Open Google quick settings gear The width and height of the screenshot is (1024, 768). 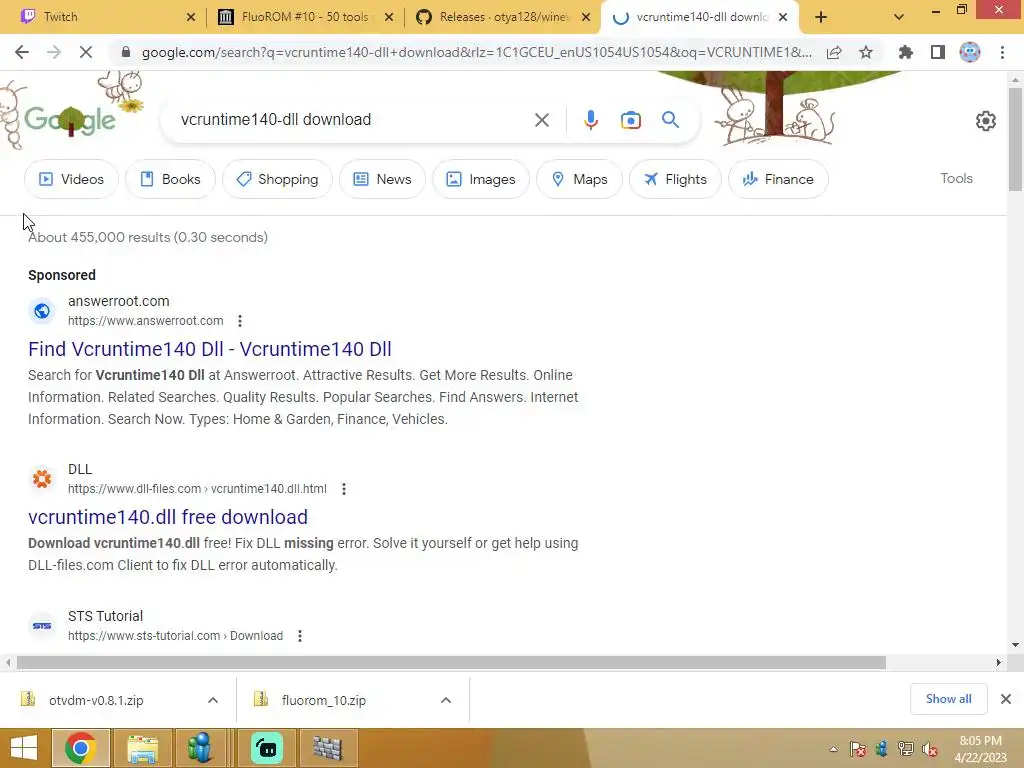pos(985,121)
